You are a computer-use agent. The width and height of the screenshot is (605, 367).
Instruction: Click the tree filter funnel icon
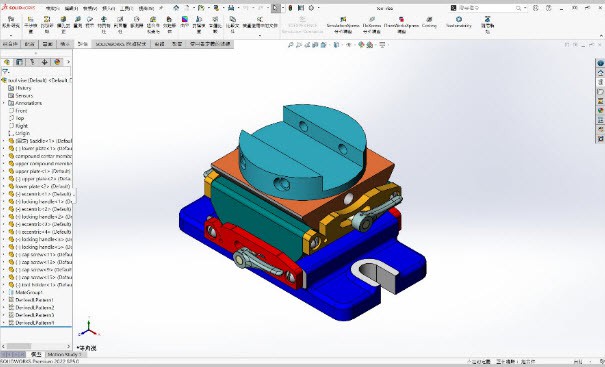[x=5, y=71]
